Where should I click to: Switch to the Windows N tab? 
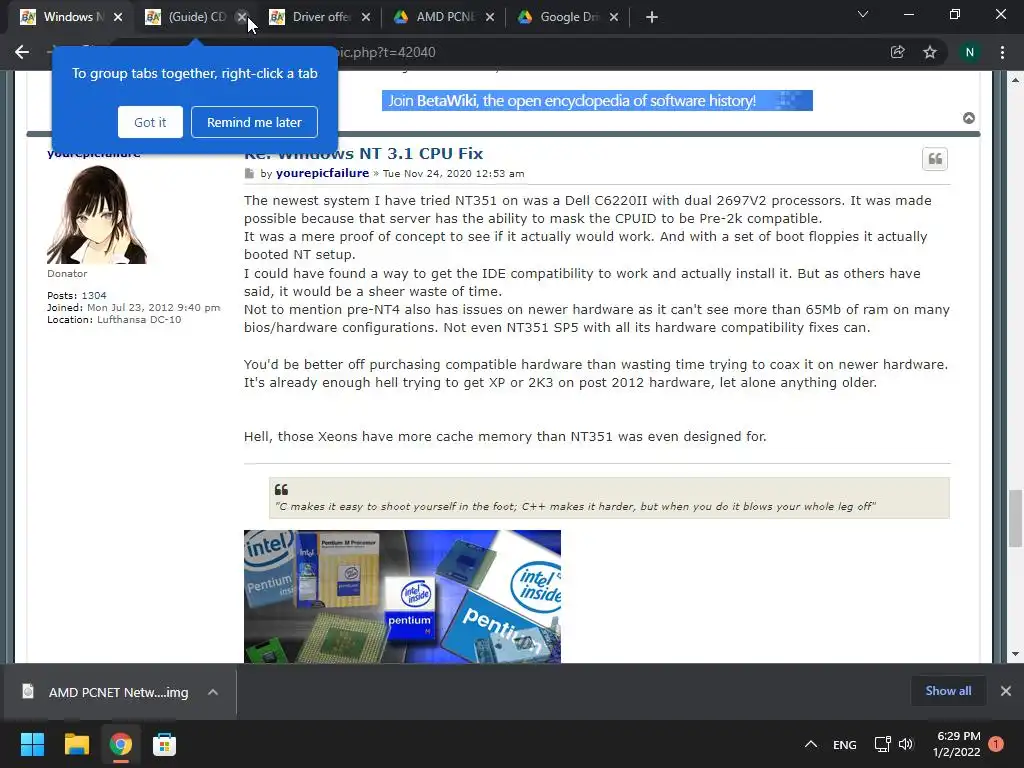click(x=62, y=17)
